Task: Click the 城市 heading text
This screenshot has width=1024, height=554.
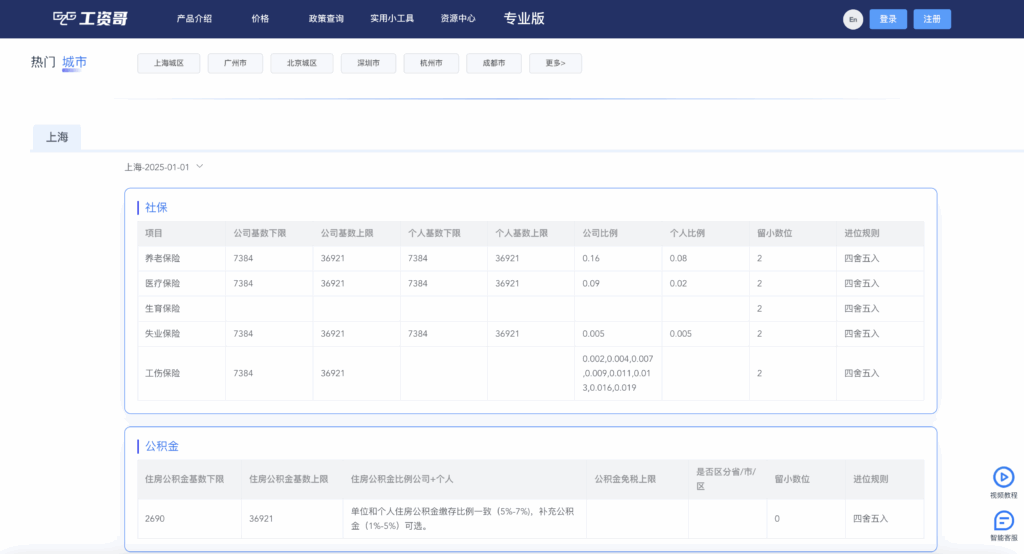Action: [74, 62]
